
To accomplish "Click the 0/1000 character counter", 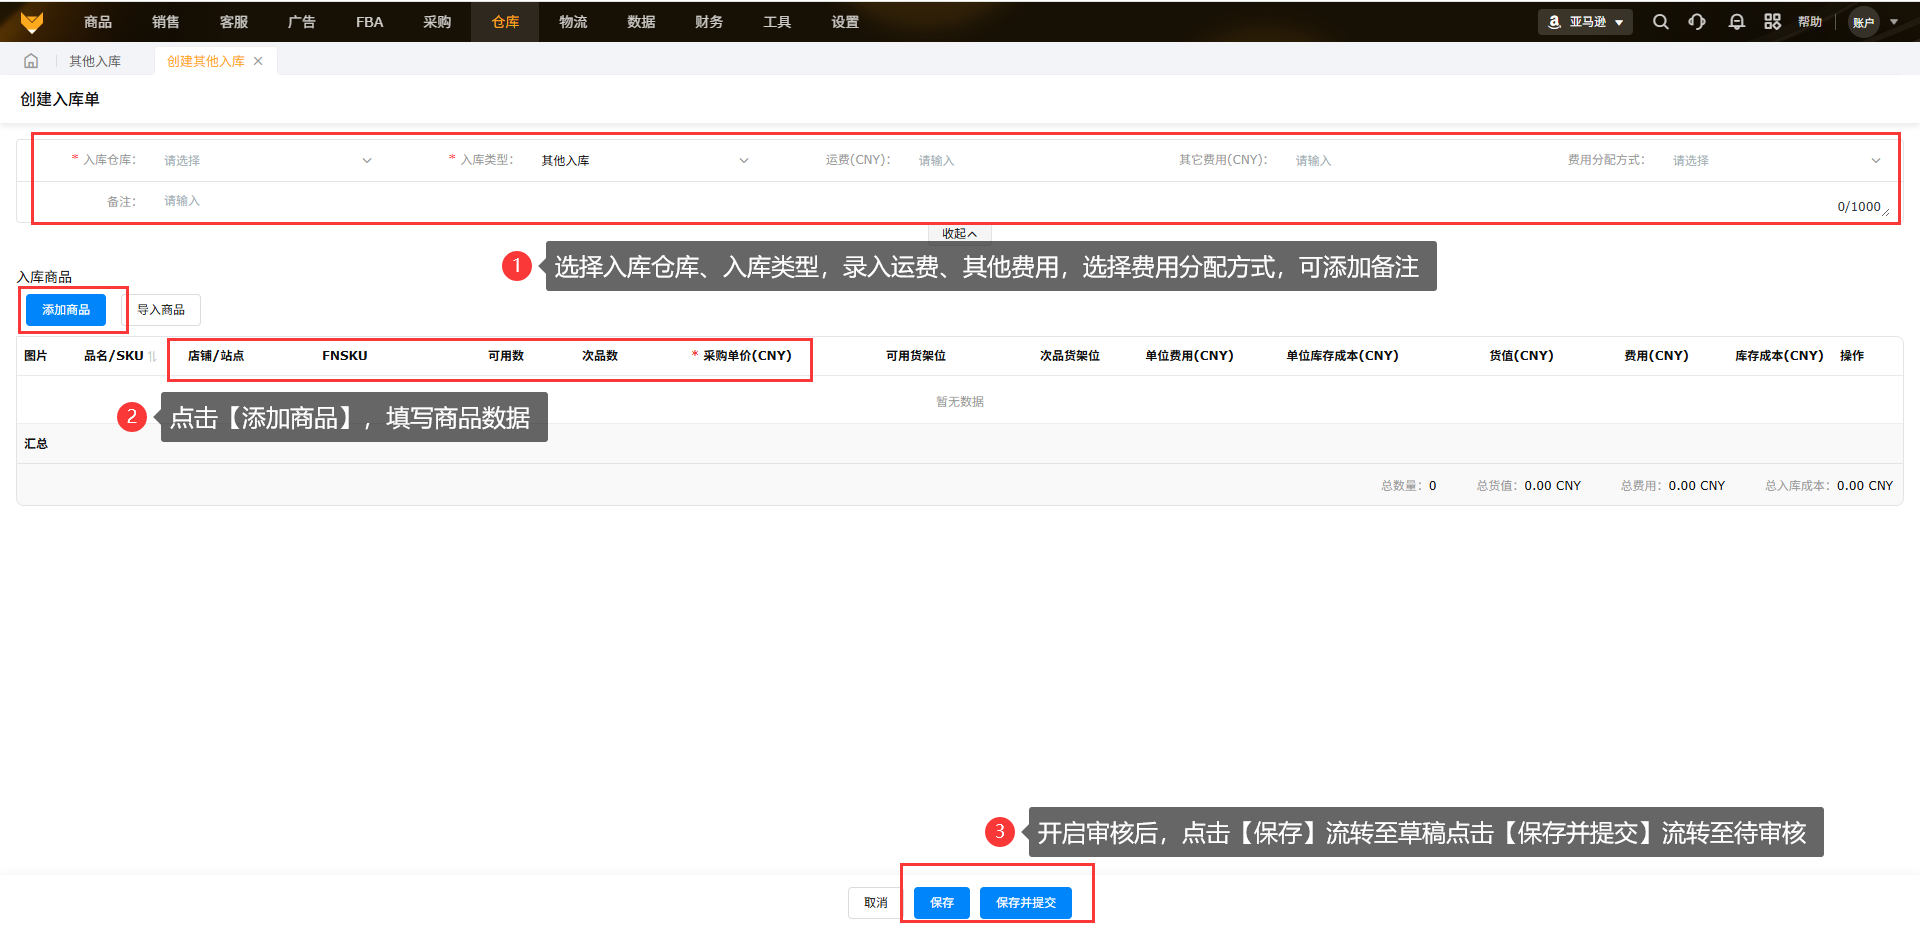I will click(x=1859, y=207).
